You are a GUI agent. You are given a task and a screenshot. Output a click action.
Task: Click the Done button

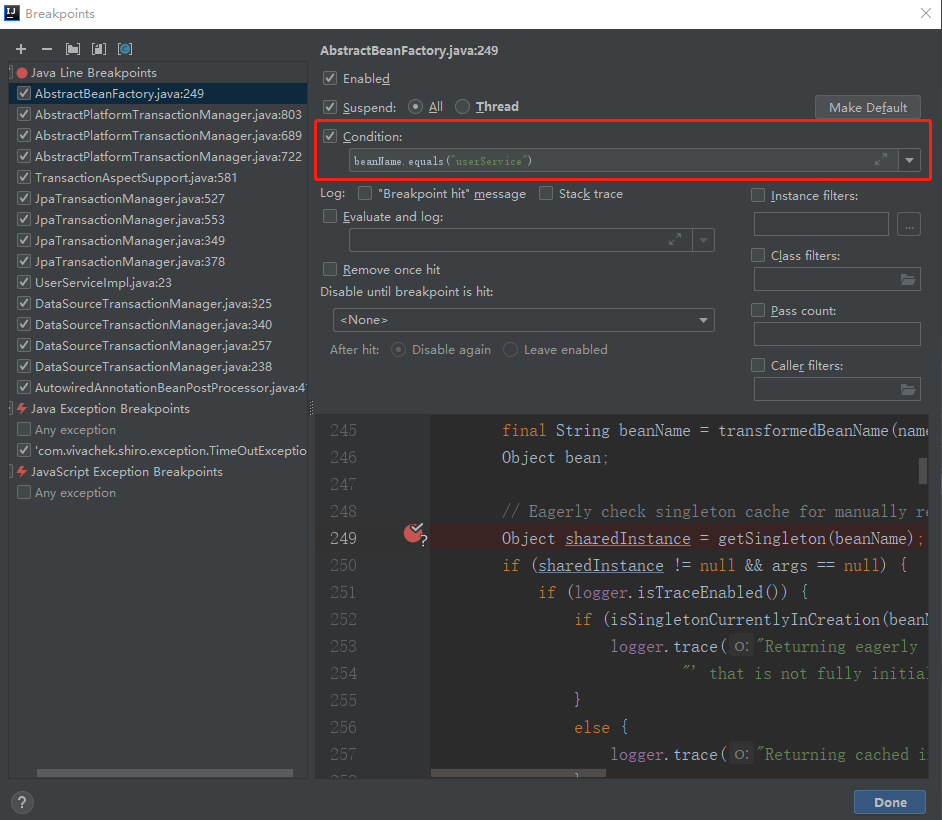[x=889, y=802]
